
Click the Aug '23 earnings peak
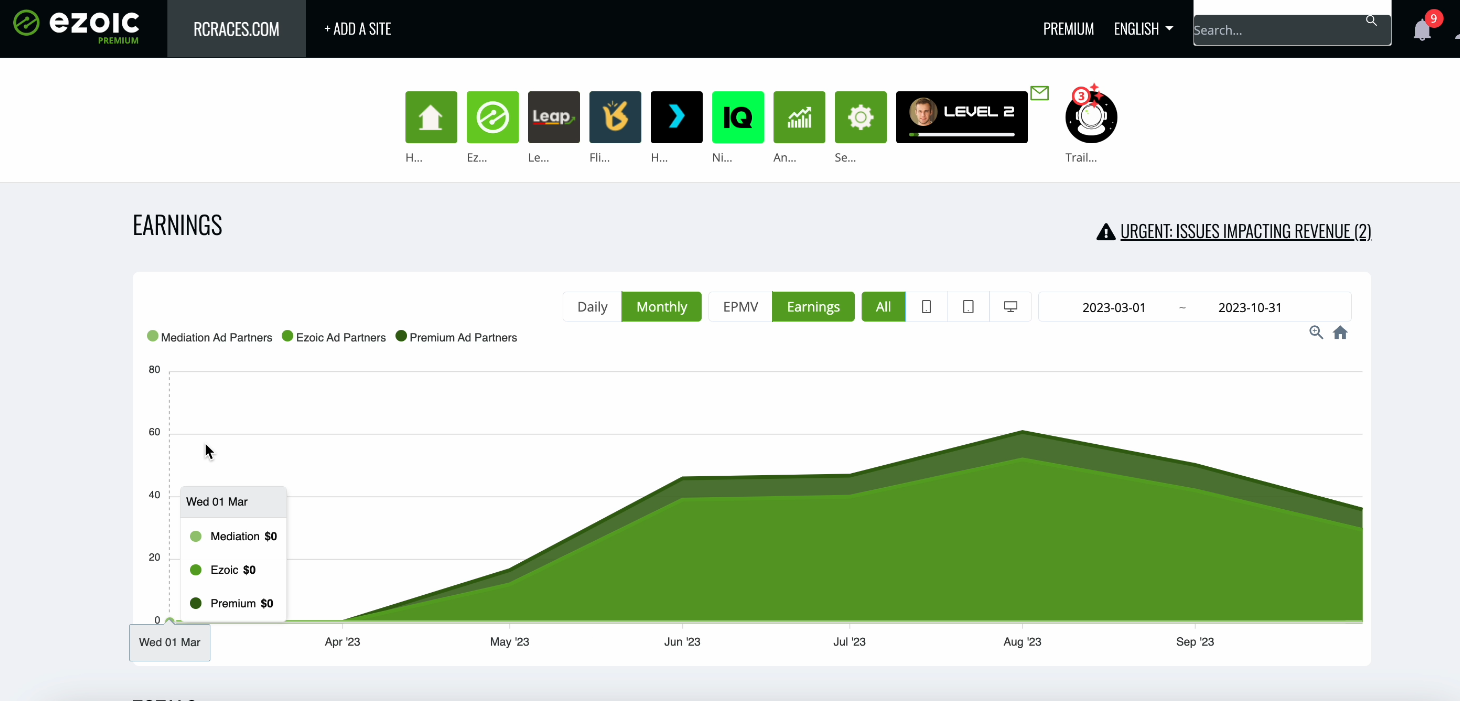(1022, 432)
